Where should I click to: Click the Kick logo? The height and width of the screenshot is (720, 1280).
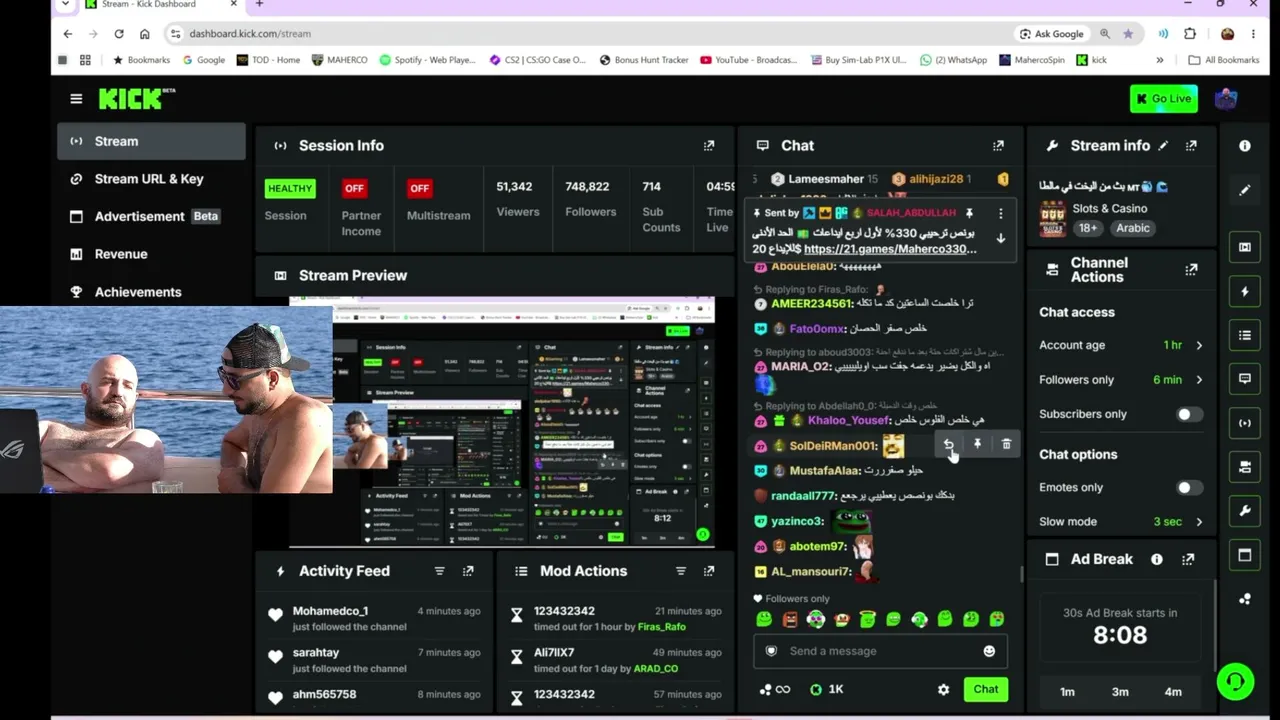(137, 98)
